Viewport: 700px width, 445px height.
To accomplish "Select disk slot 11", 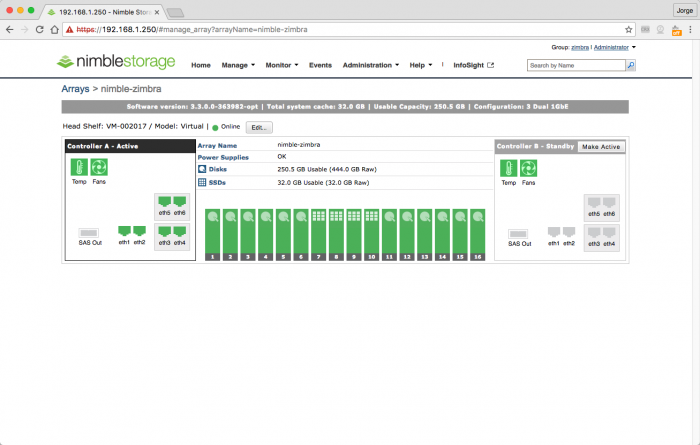I will coord(389,234).
